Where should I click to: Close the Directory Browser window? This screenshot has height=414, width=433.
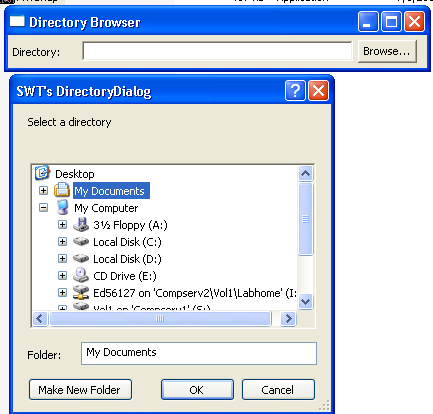click(414, 22)
